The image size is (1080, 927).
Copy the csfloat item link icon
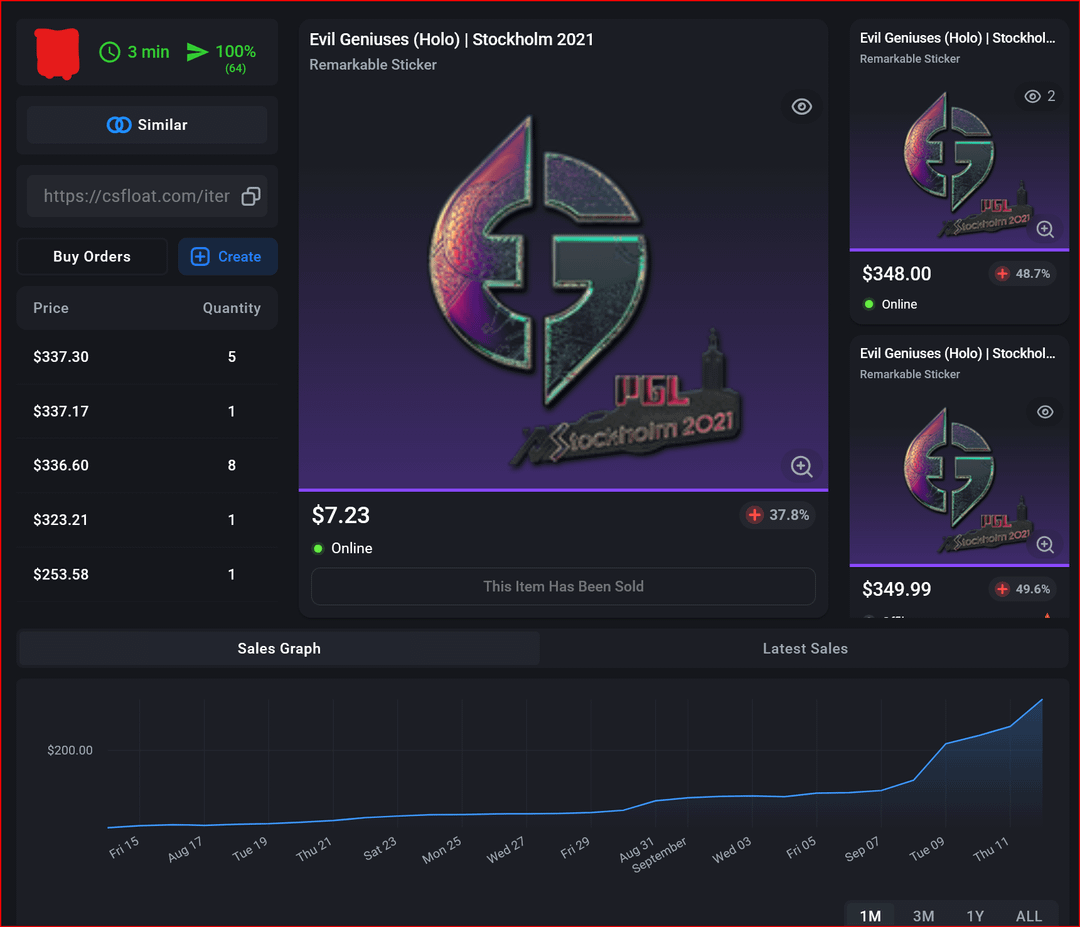pos(251,196)
